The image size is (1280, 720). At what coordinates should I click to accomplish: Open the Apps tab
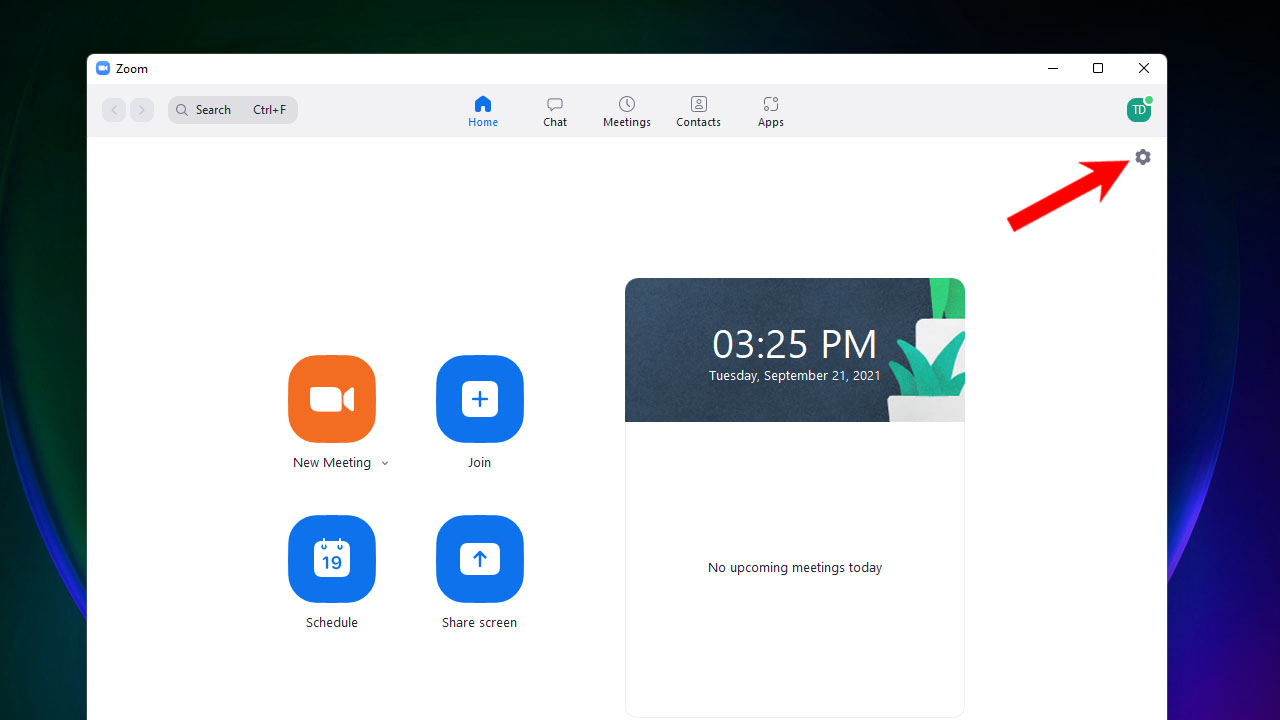pos(770,111)
